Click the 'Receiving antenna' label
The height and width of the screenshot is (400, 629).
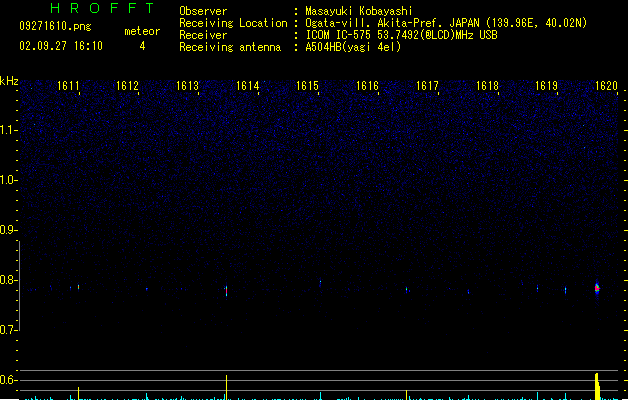point(230,47)
